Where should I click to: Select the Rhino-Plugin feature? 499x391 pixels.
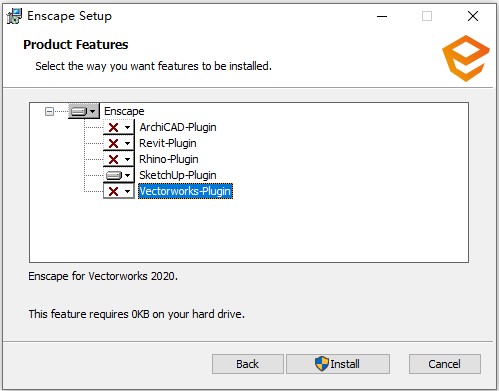point(169,159)
